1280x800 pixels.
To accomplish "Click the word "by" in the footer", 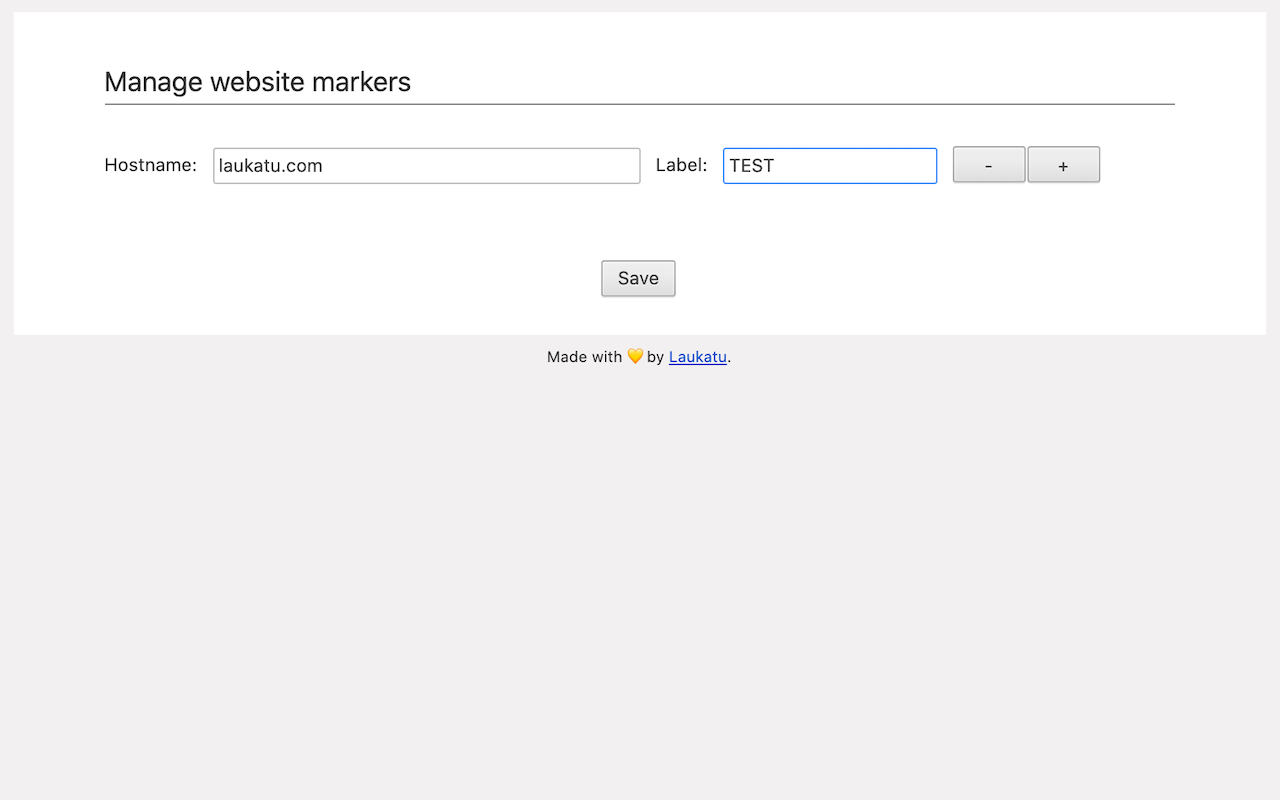I will (655, 357).
